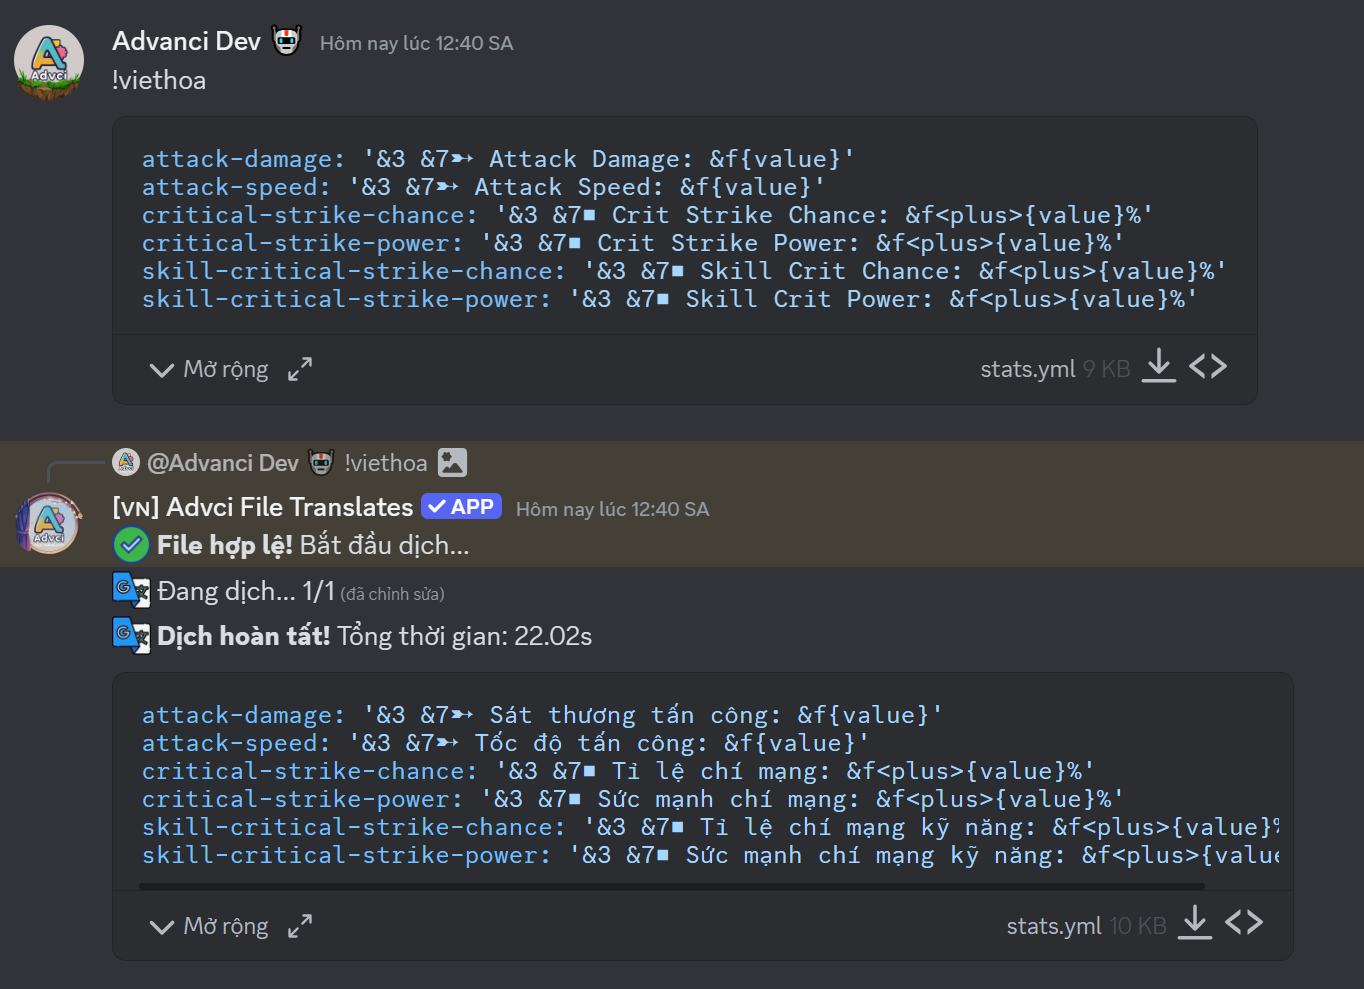Viewport: 1364px width, 989px height.
Task: View source code of first stats.yml attachment
Action: point(1208,367)
